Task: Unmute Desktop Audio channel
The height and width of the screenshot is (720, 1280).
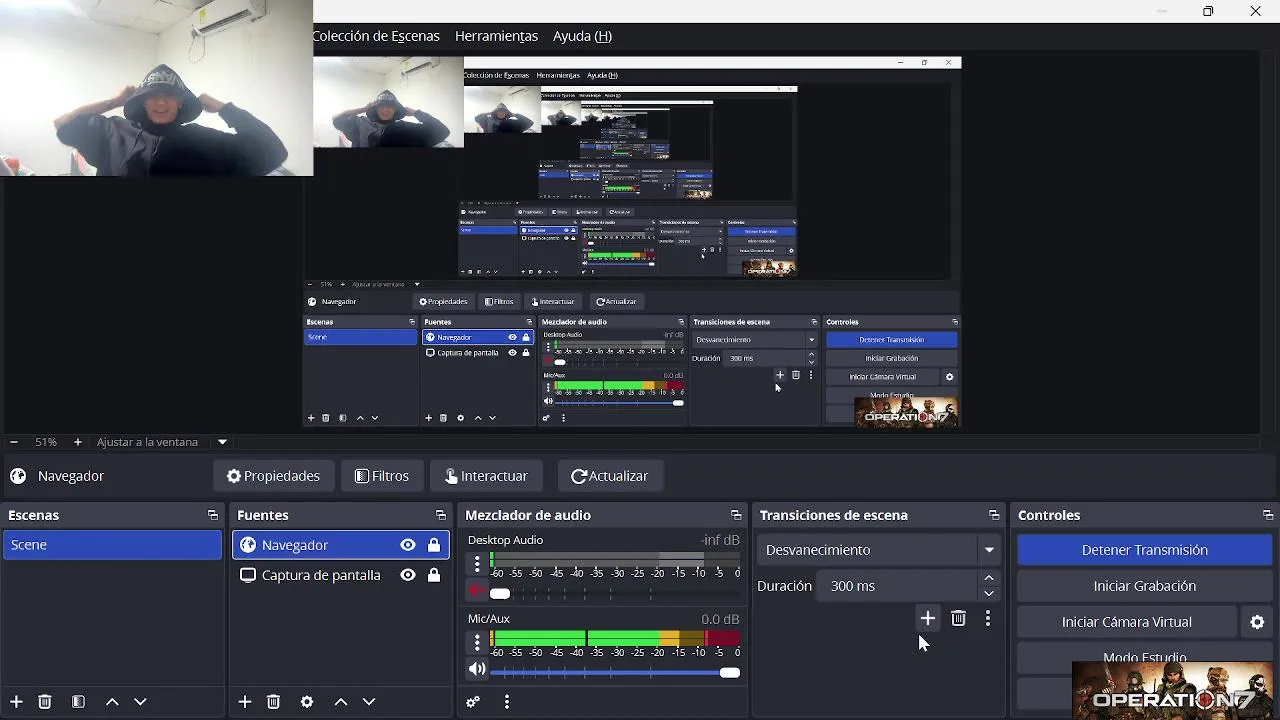Action: 477,591
